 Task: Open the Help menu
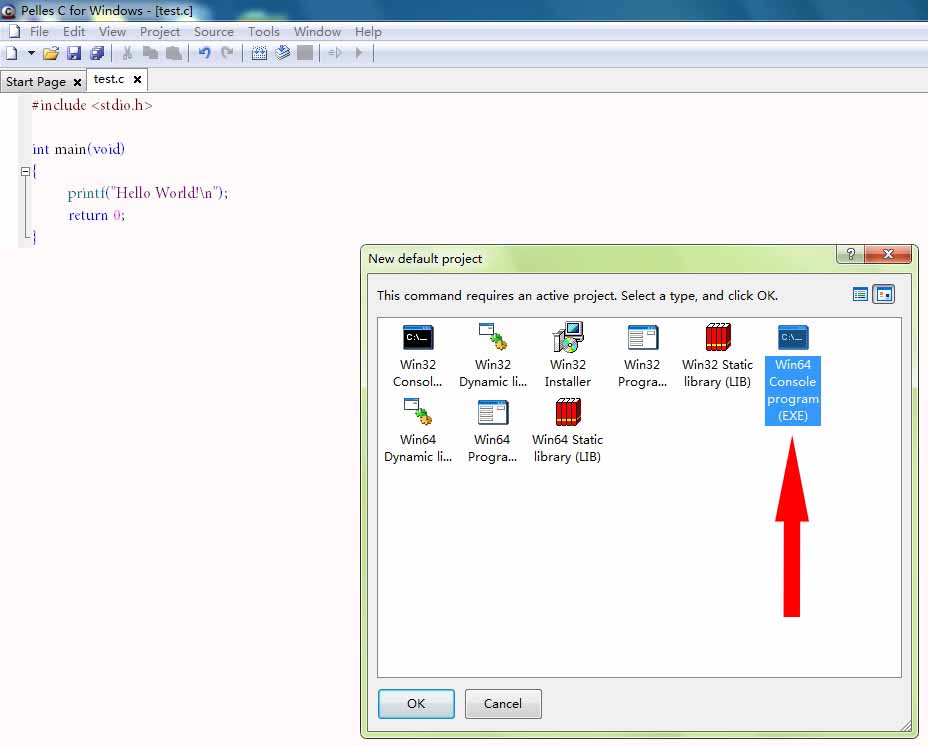click(x=368, y=31)
